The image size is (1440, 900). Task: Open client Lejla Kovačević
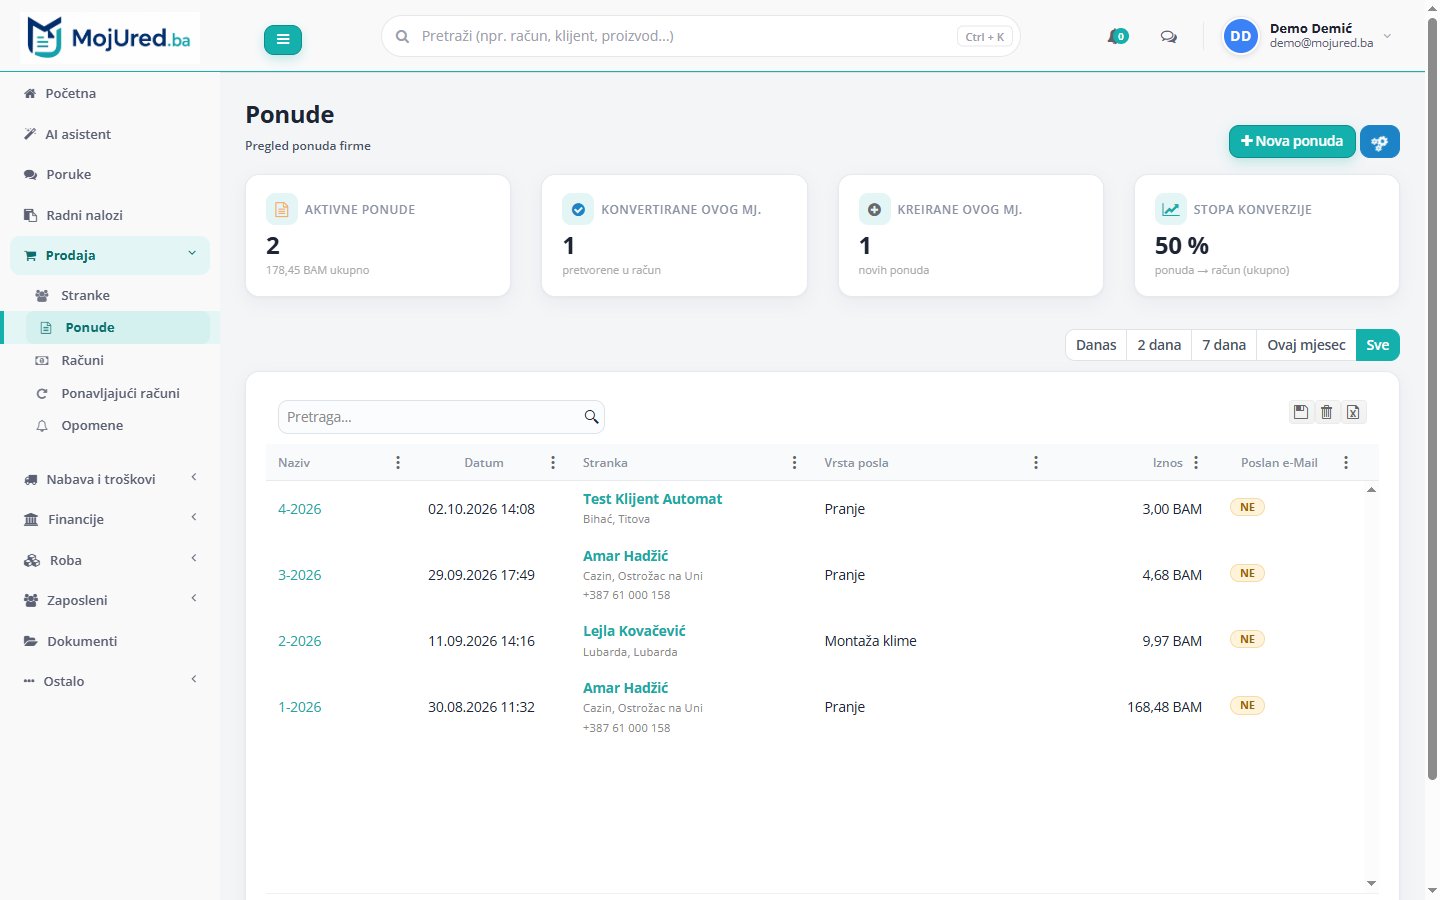coord(634,631)
